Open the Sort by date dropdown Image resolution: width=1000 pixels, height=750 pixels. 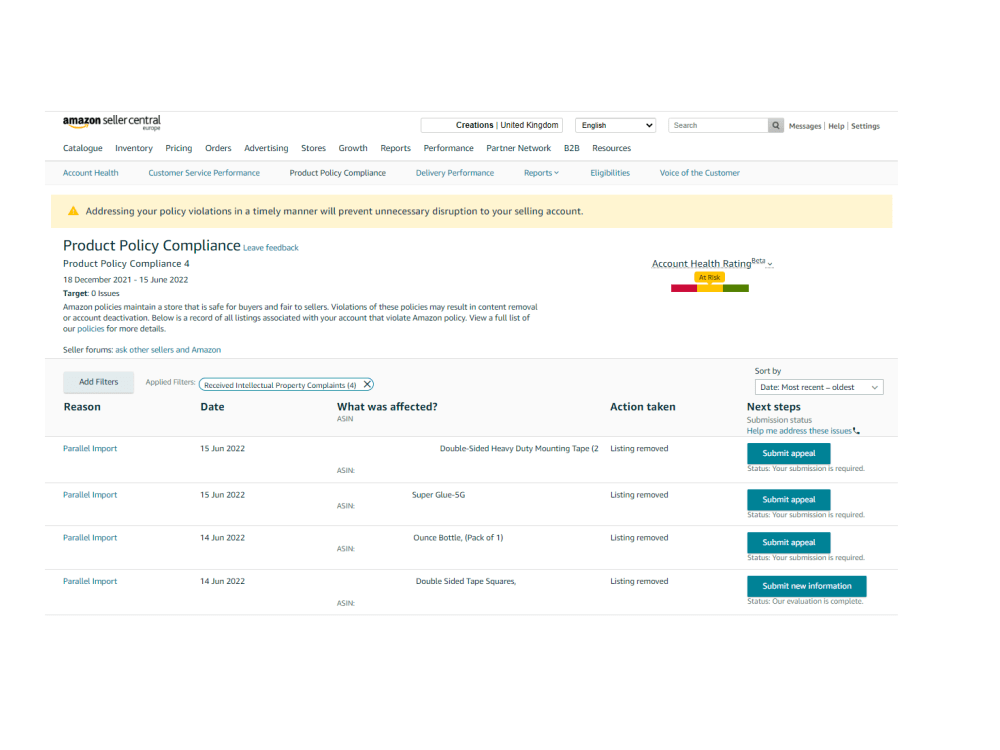819,387
